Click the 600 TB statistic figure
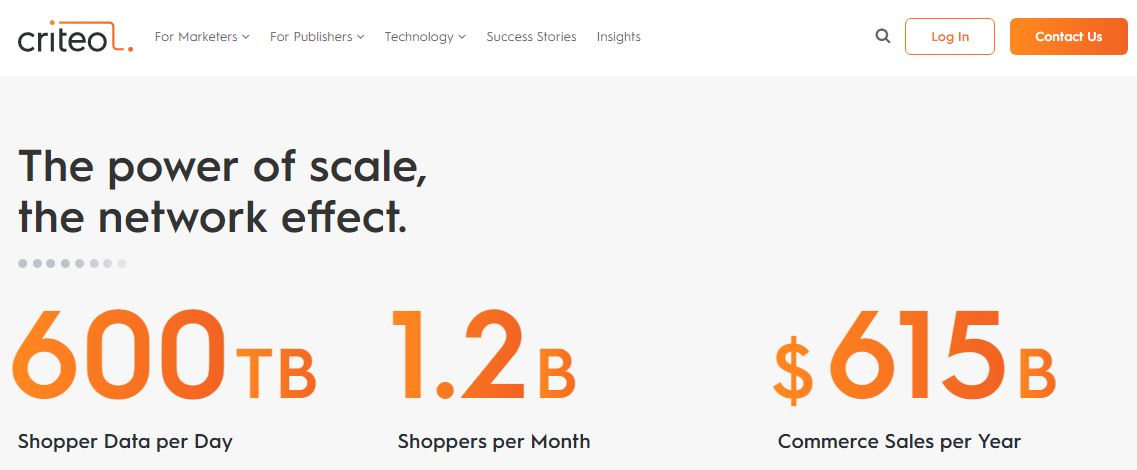This screenshot has width=1137, height=470. tap(163, 355)
